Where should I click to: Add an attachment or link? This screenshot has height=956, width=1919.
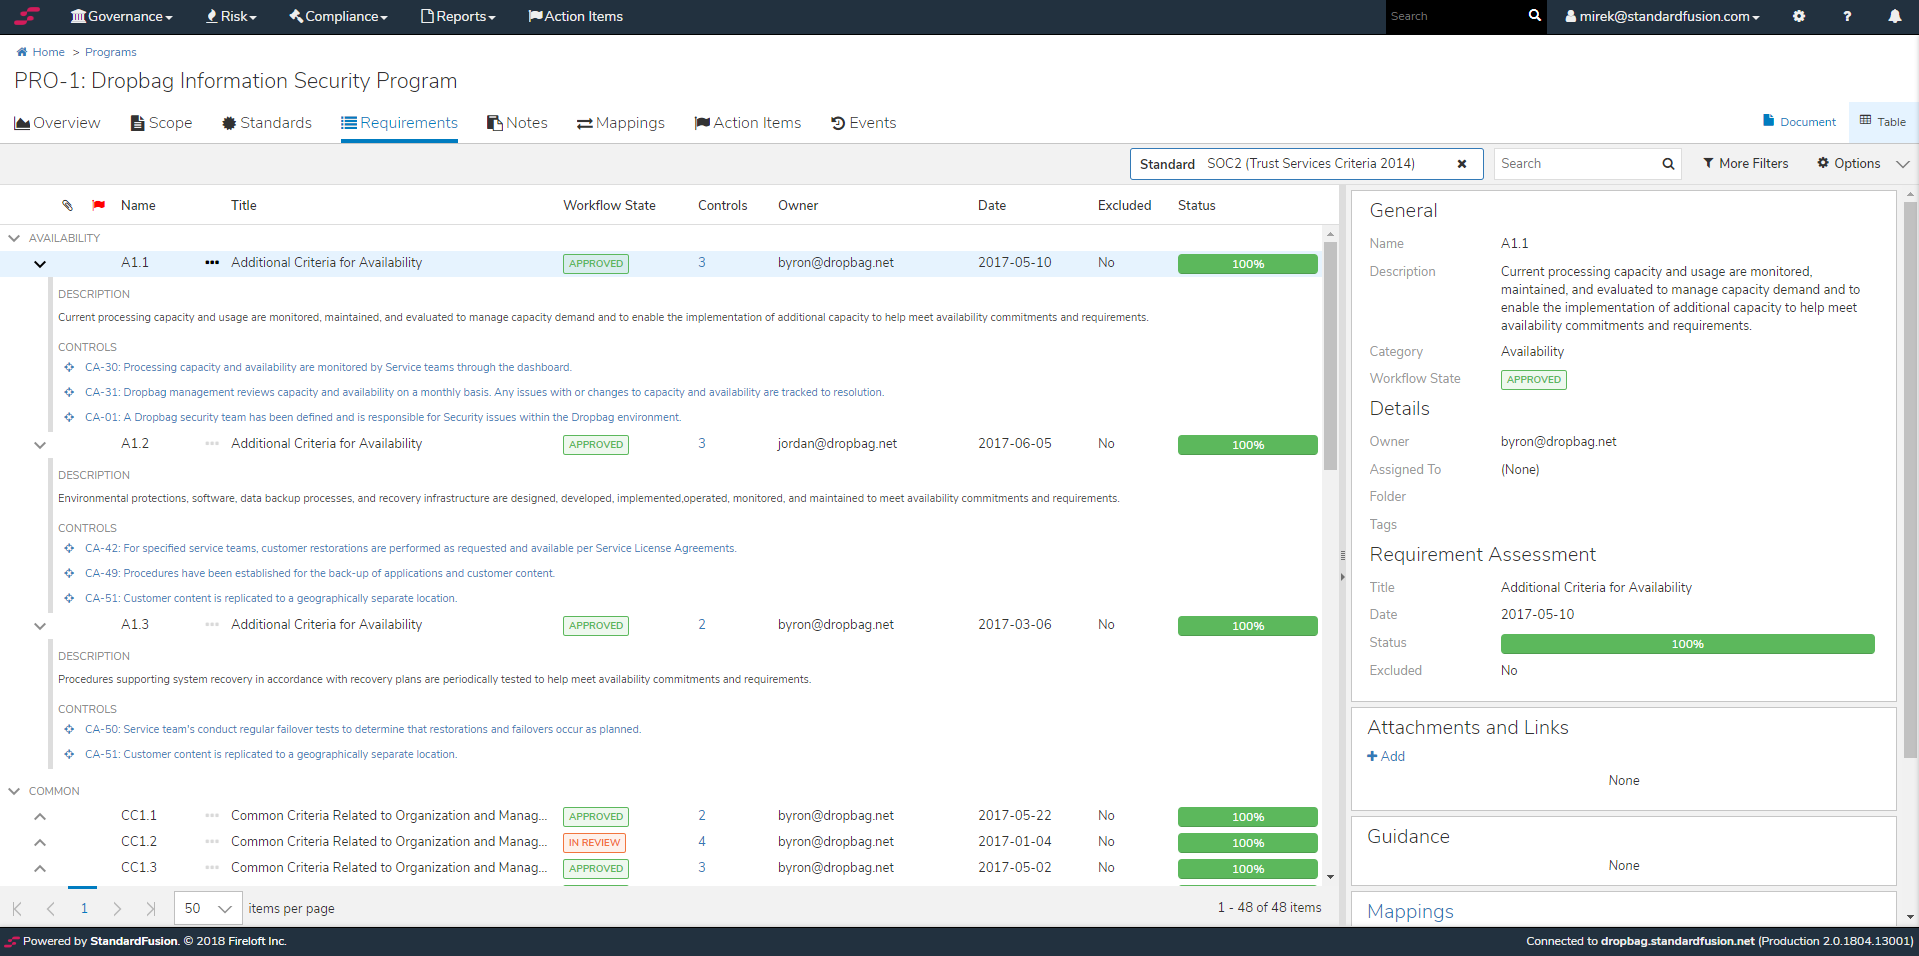point(1386,757)
